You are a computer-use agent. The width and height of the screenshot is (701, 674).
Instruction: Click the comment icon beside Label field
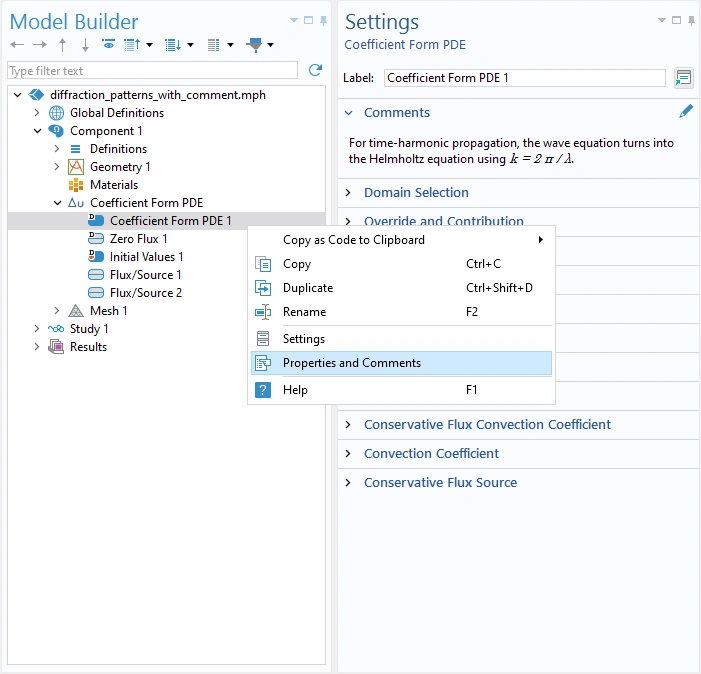click(x=684, y=78)
